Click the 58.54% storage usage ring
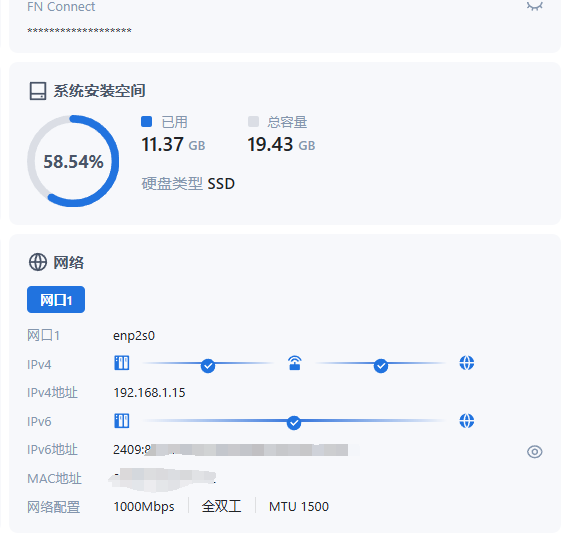The height and width of the screenshot is (540, 573). point(73,161)
